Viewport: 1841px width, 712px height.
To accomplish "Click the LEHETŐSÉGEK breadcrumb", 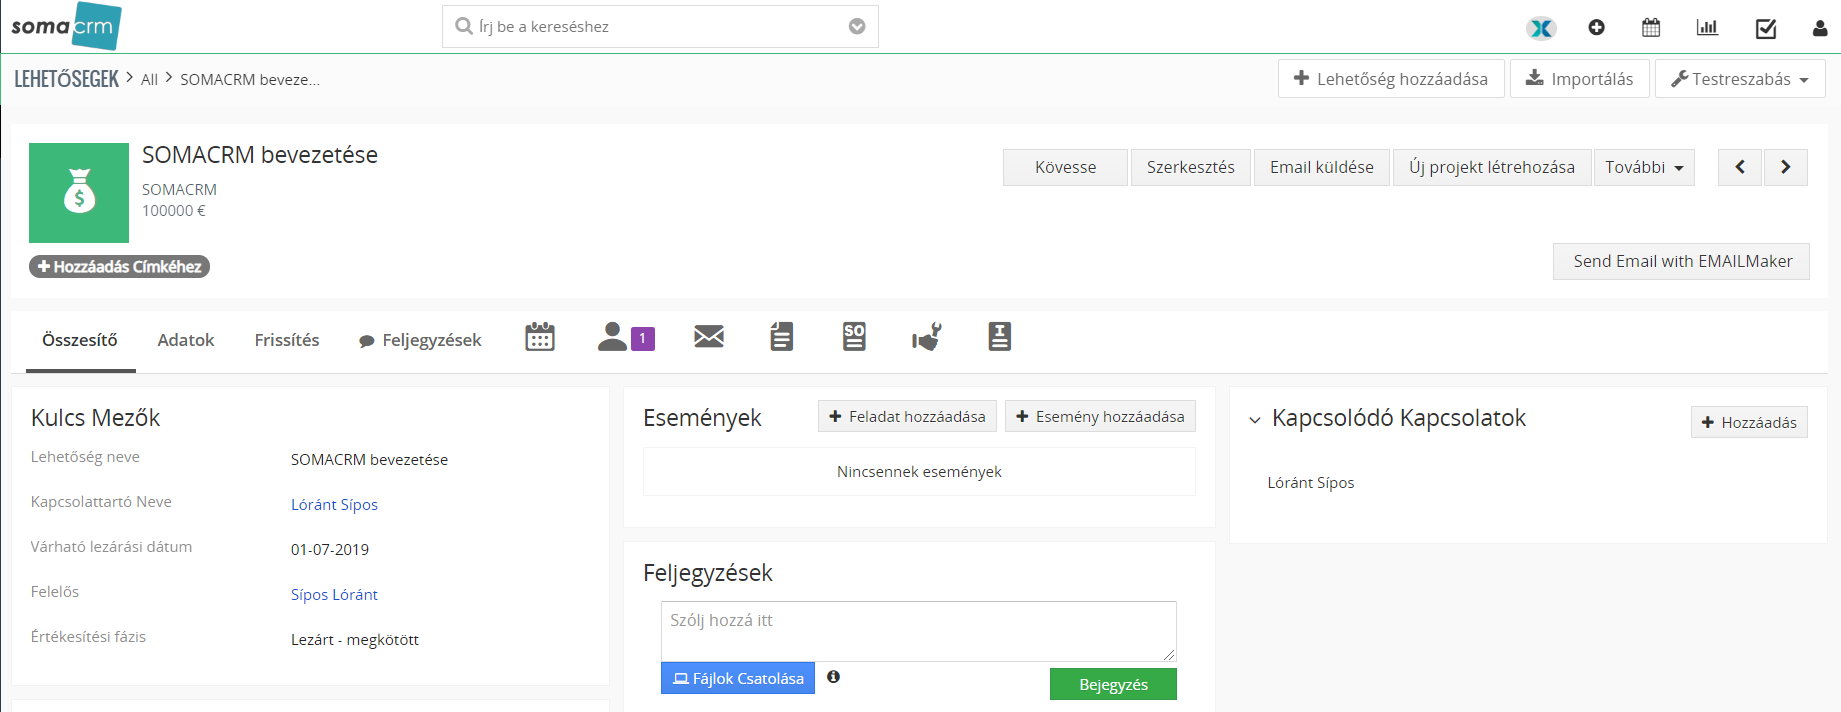I will coord(66,79).
